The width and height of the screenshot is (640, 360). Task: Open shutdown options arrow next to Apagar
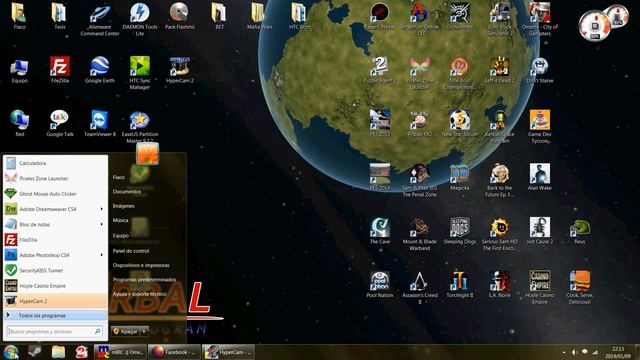click(144, 331)
